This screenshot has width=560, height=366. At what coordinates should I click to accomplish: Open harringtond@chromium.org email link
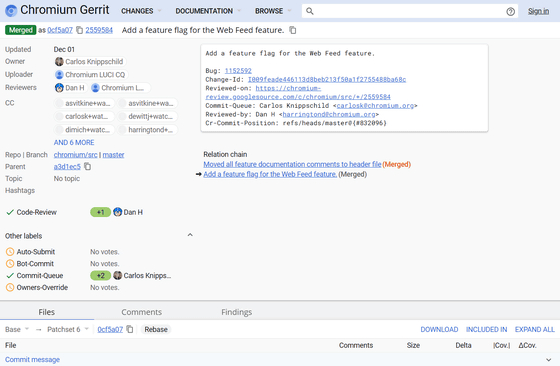tap(329, 114)
